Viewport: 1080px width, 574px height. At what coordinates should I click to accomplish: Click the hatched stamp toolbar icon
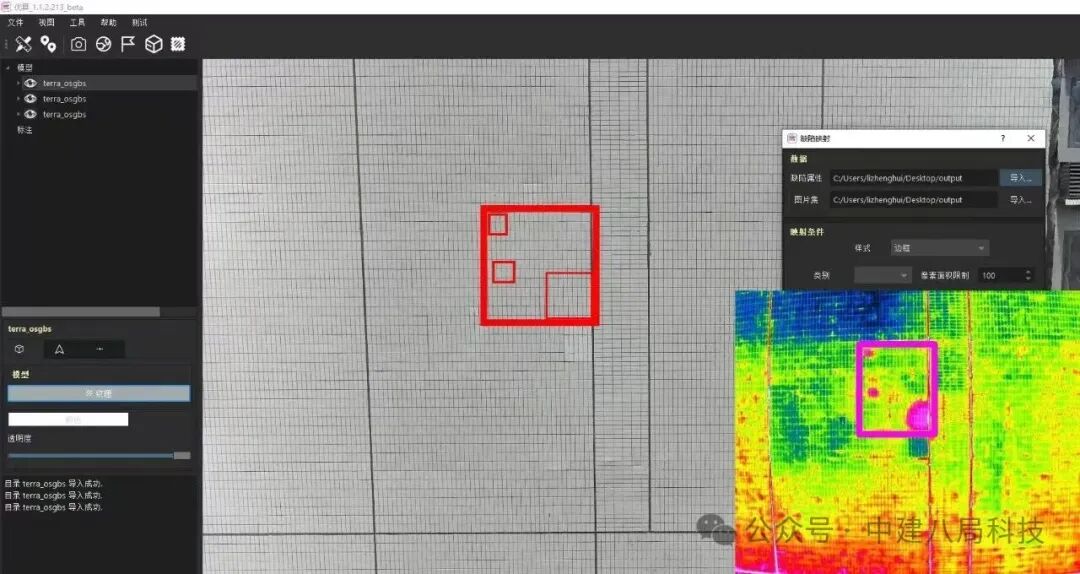(178, 44)
